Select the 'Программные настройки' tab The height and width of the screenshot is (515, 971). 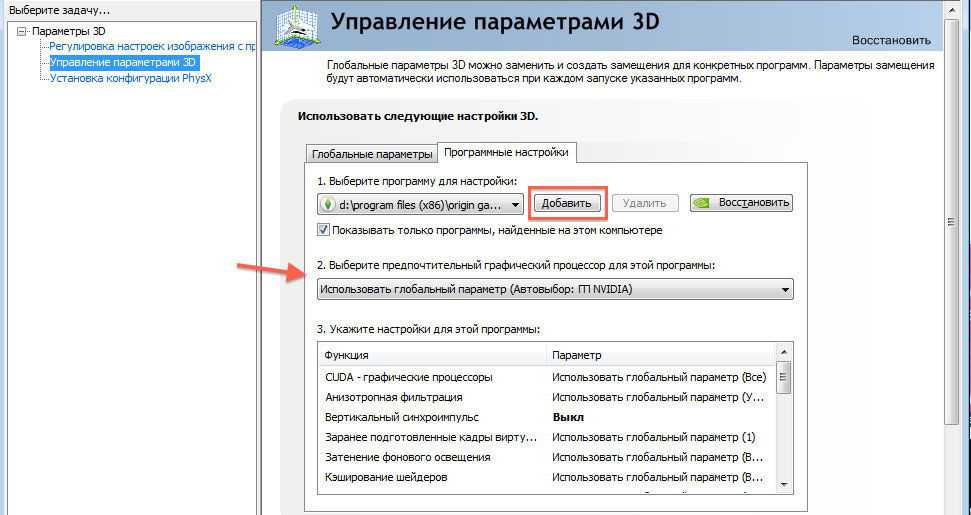tap(506, 152)
